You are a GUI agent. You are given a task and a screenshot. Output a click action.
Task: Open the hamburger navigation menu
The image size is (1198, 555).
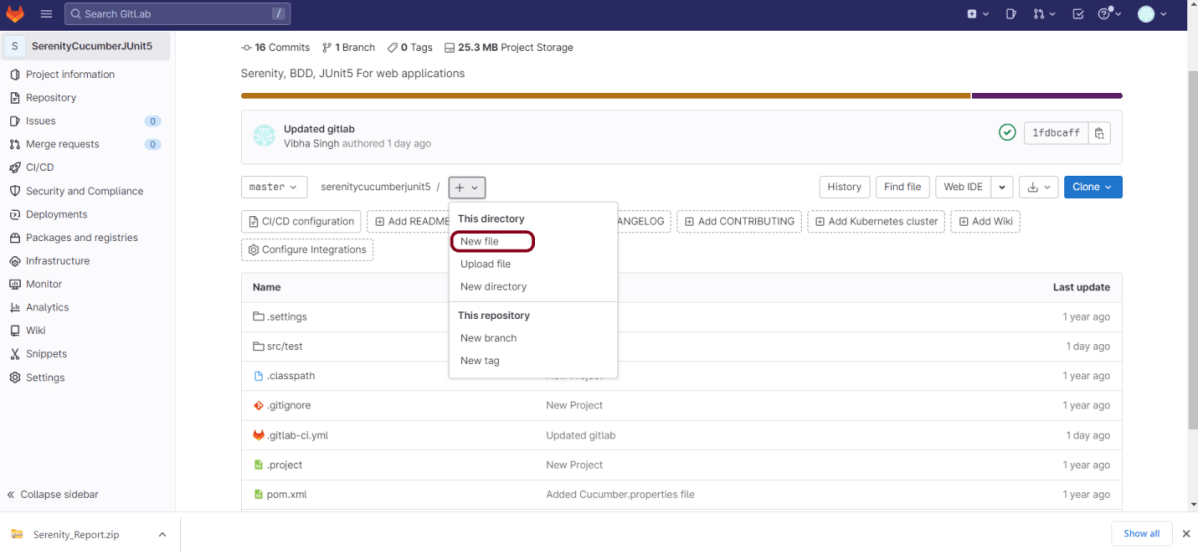(x=46, y=14)
